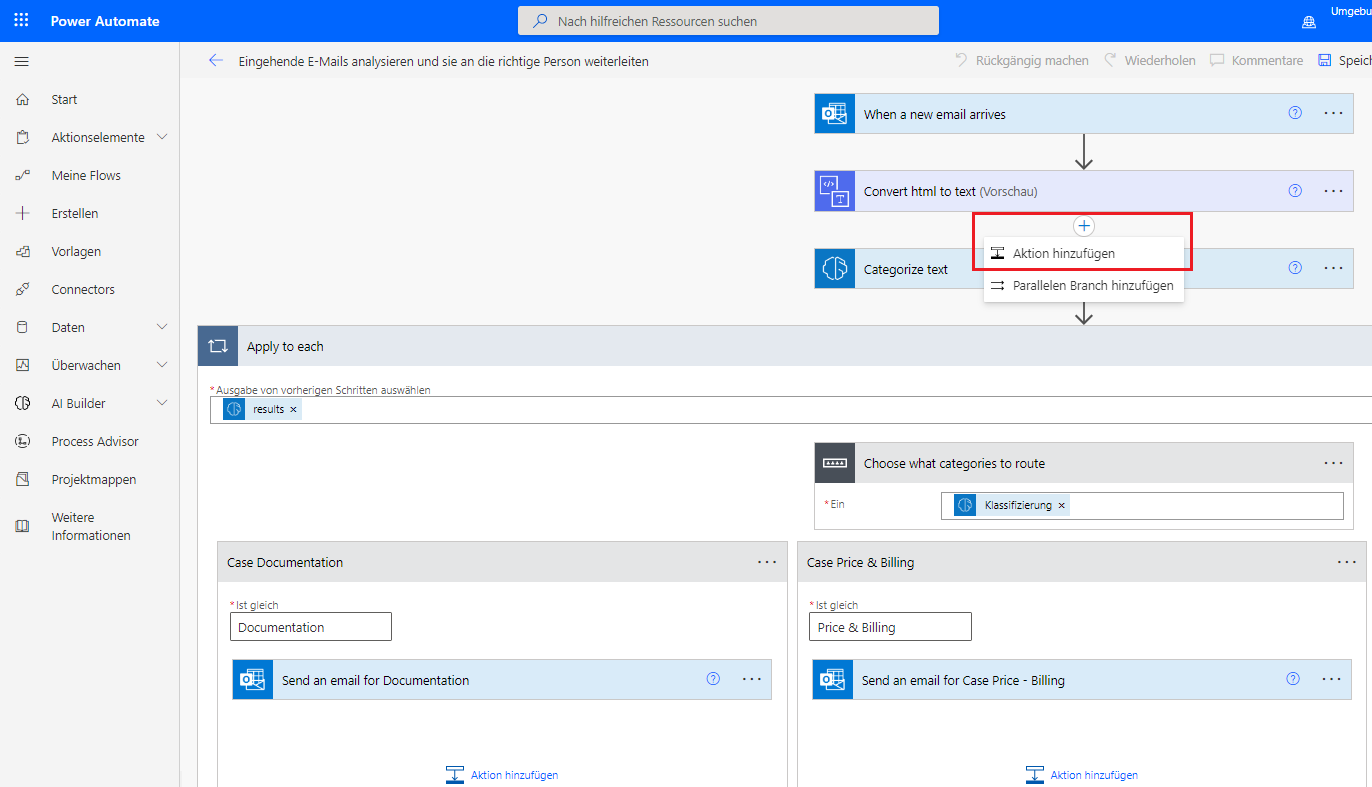Click Rückgängig machen in the toolbar

[x=1022, y=60]
